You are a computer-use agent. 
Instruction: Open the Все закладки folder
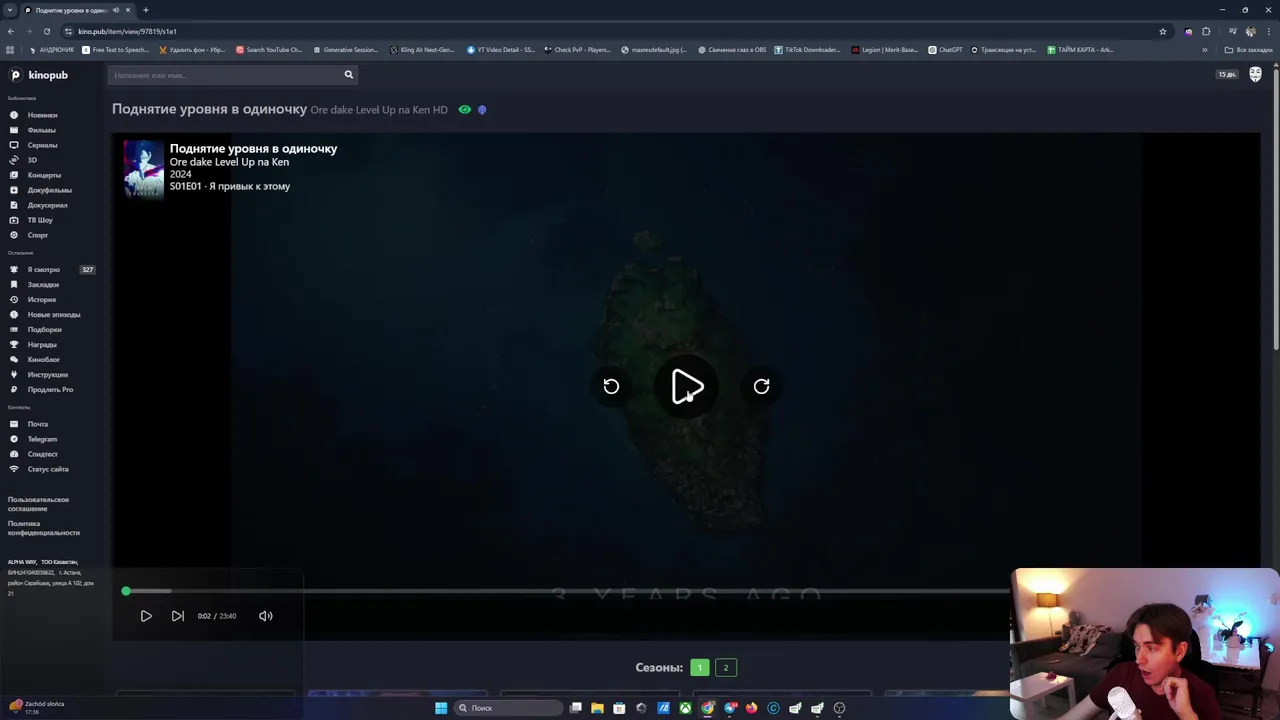(x=1249, y=50)
